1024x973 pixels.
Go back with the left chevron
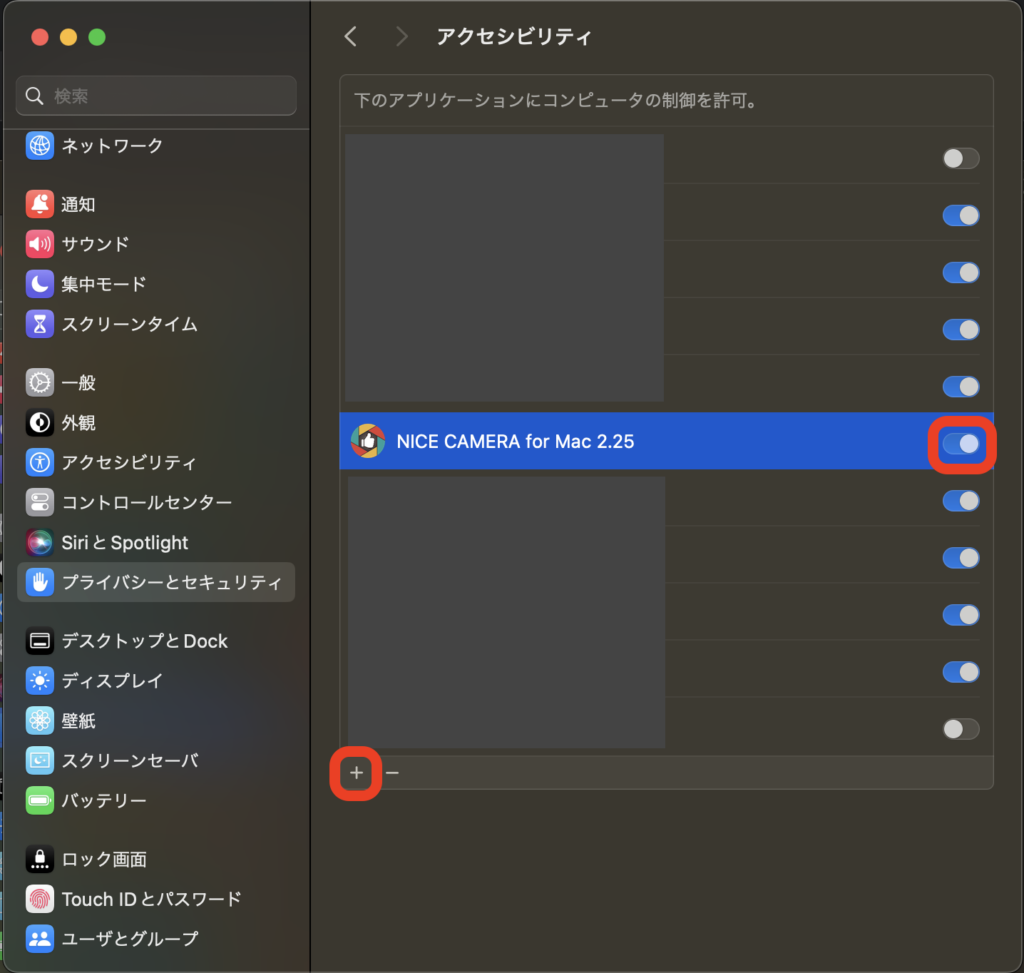tap(351, 37)
